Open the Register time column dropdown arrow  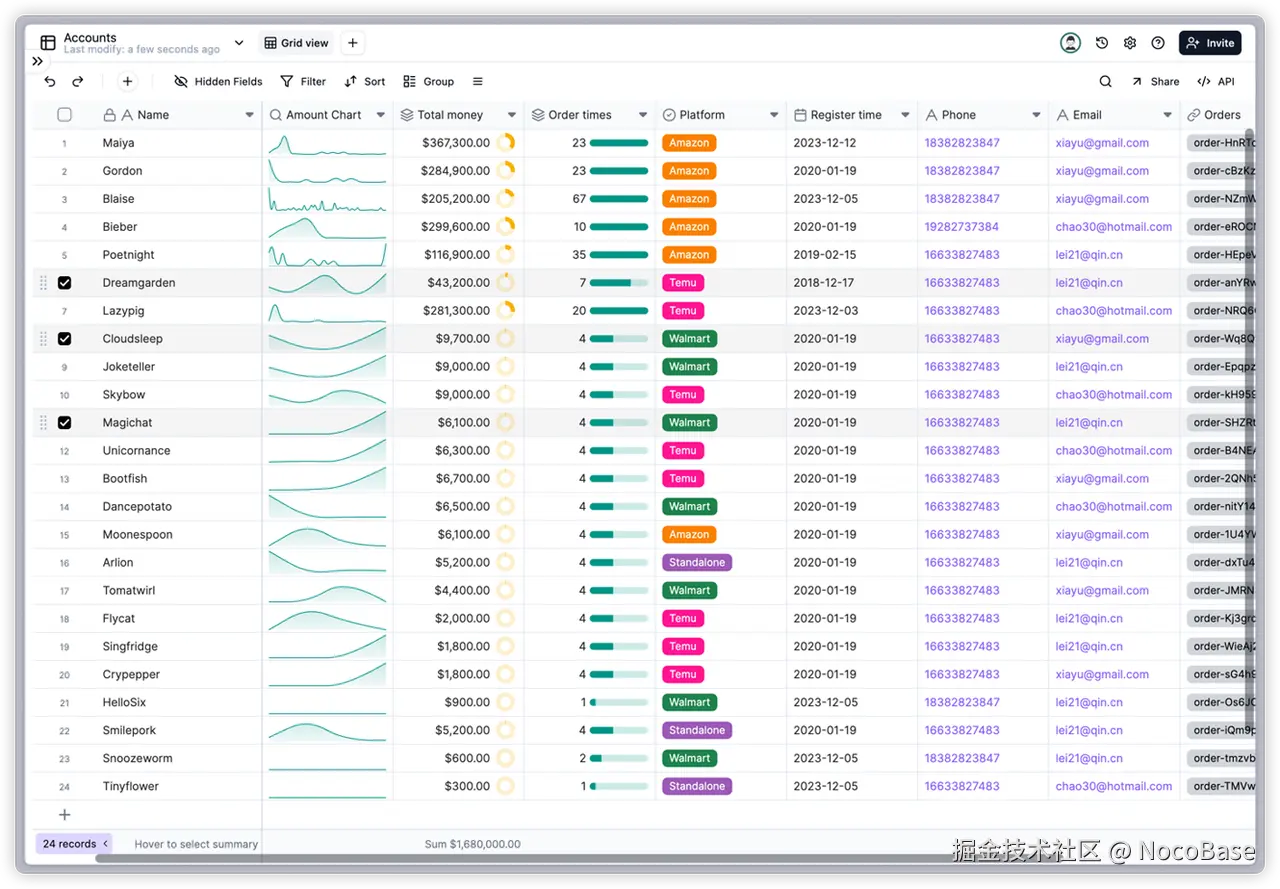point(905,115)
